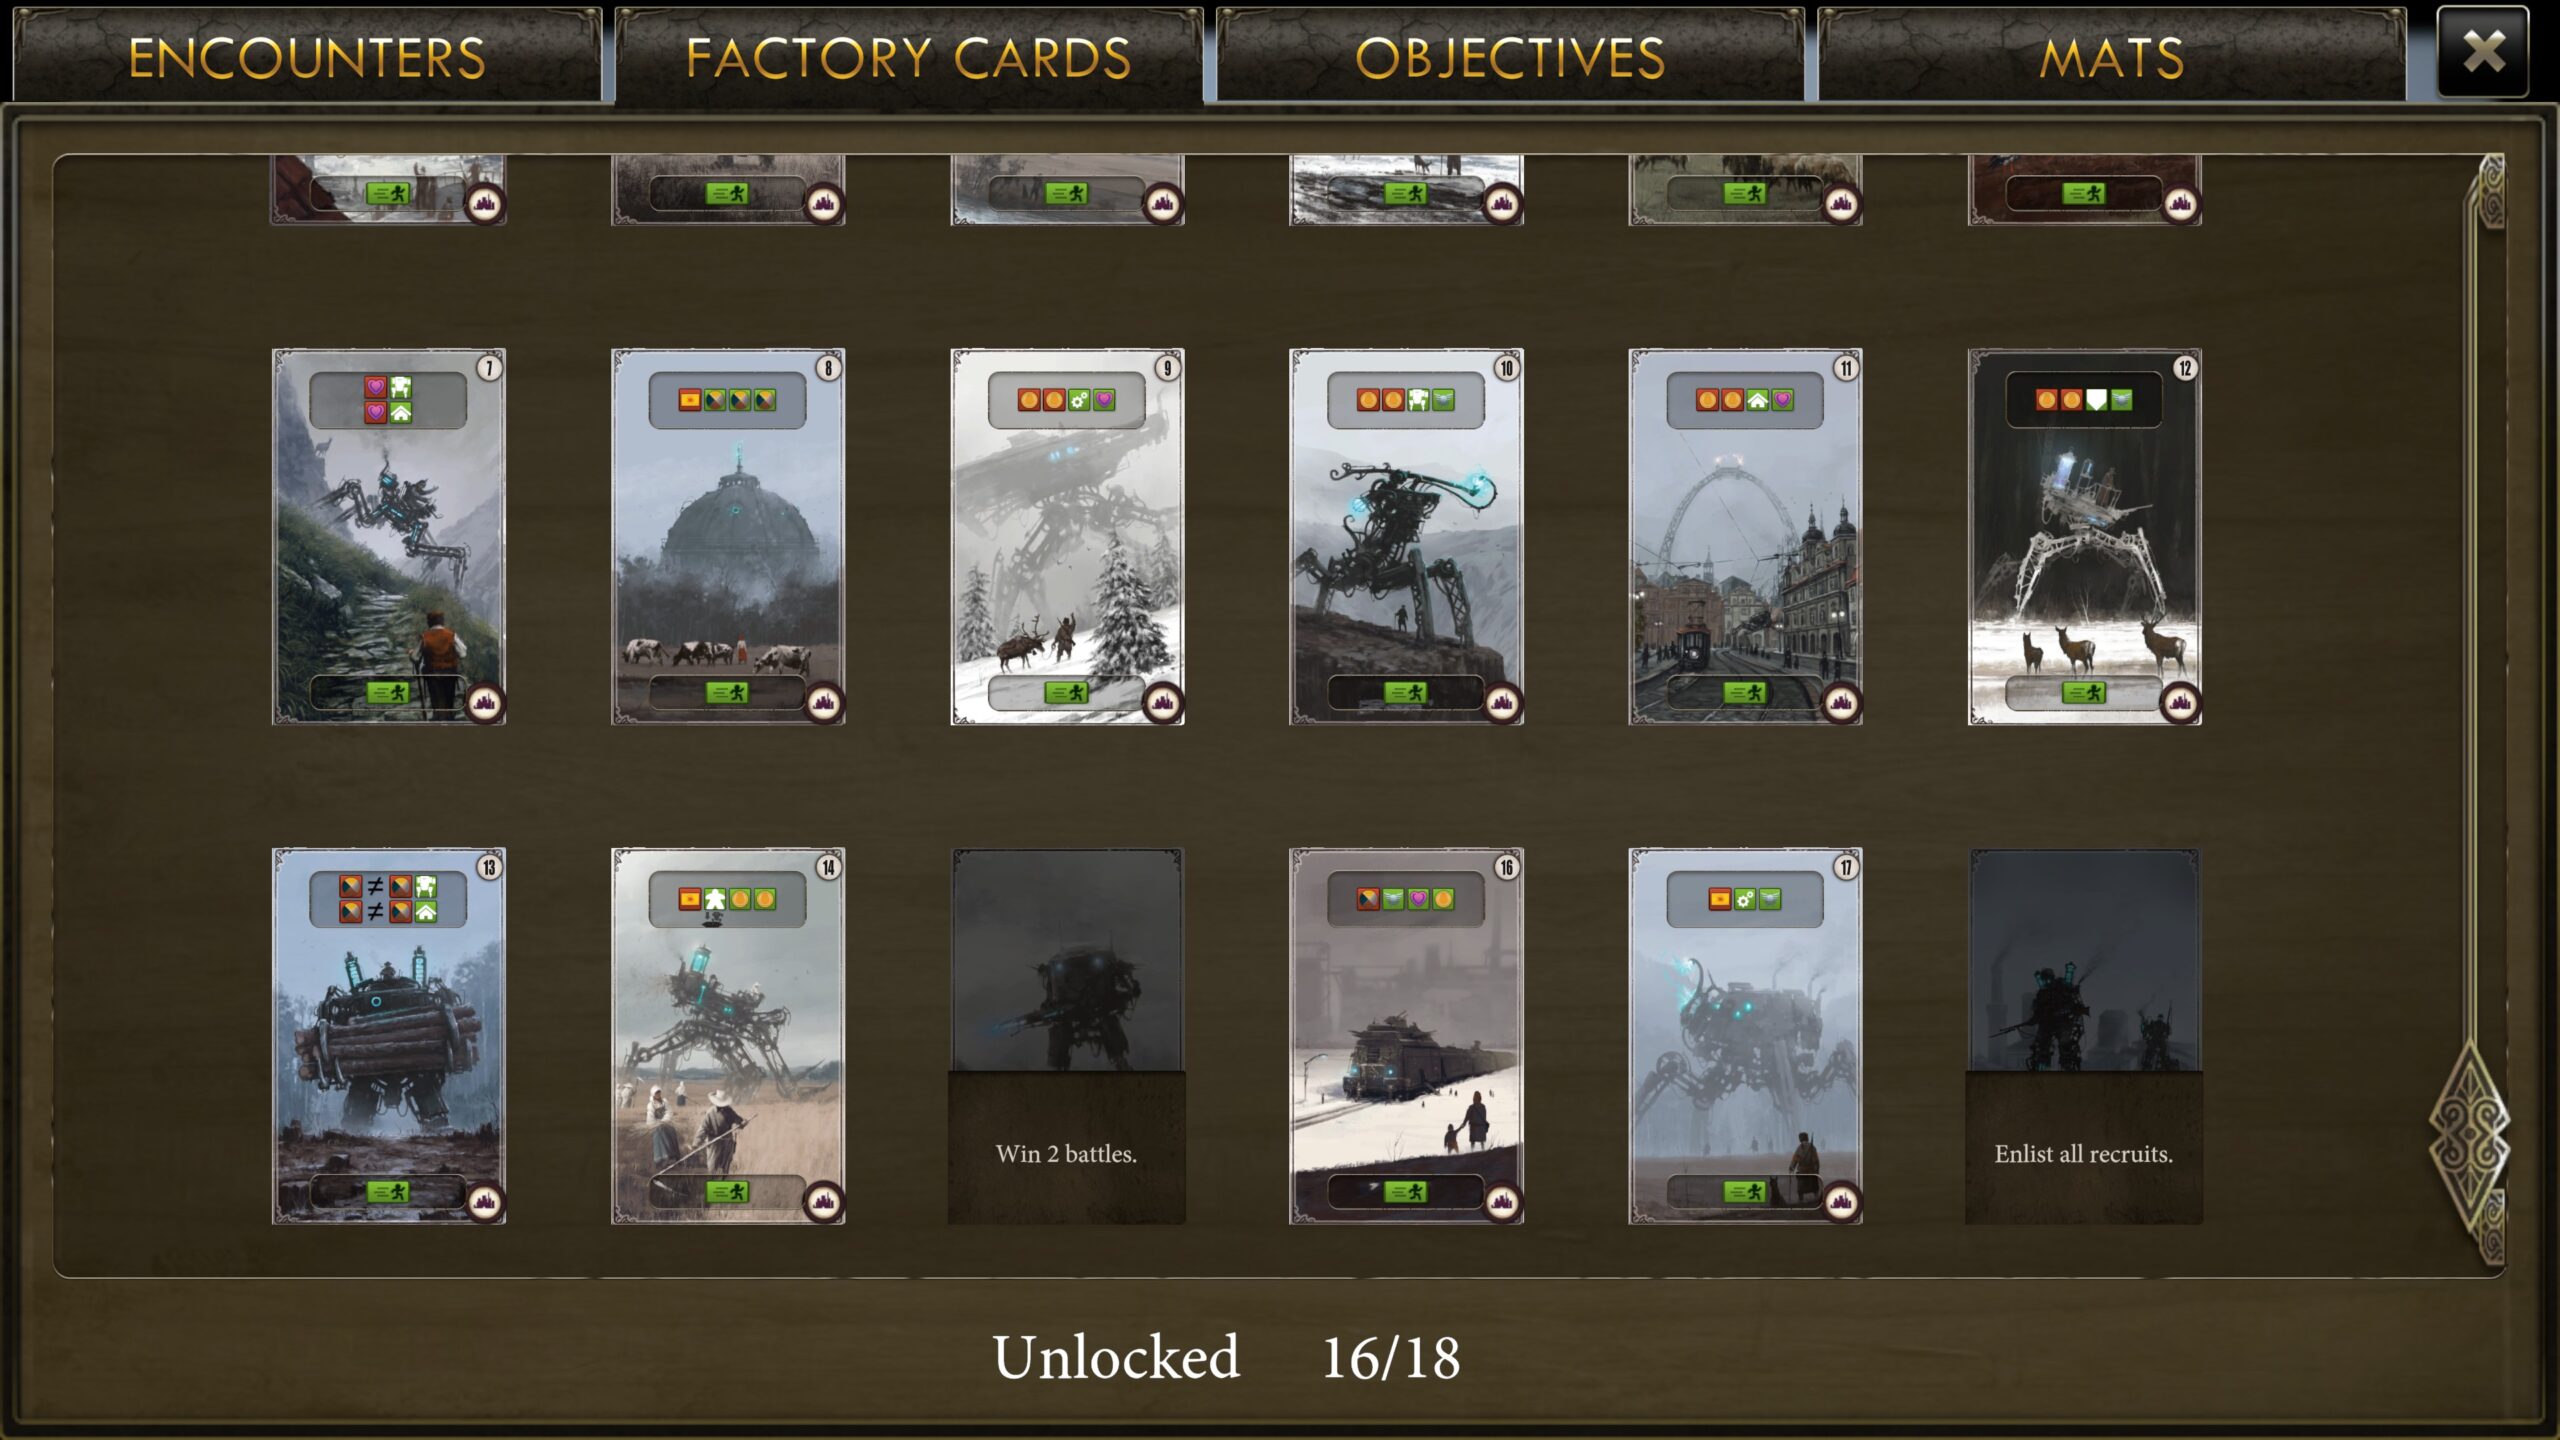Click the Unlocked 16/18 counter text

1226,1357
